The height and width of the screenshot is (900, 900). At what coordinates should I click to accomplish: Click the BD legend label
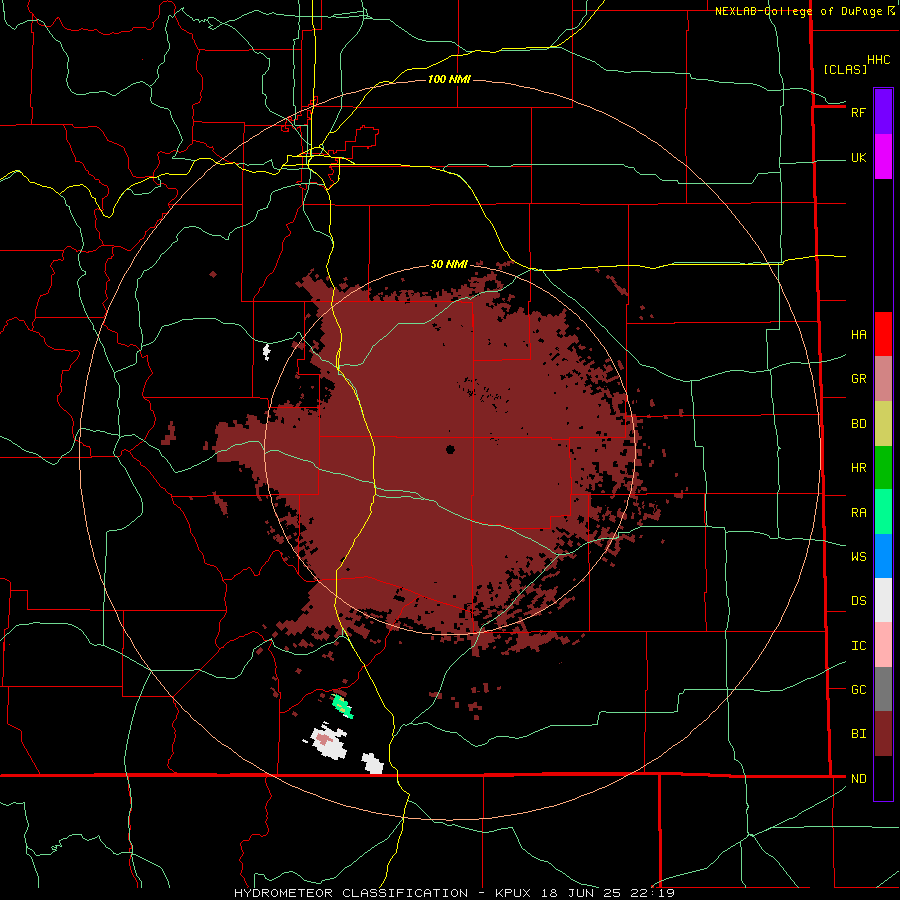coord(858,424)
